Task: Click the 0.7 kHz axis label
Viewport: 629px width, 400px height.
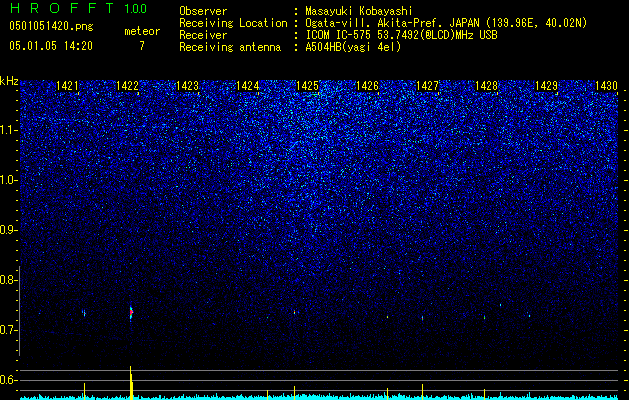Action: point(8,330)
